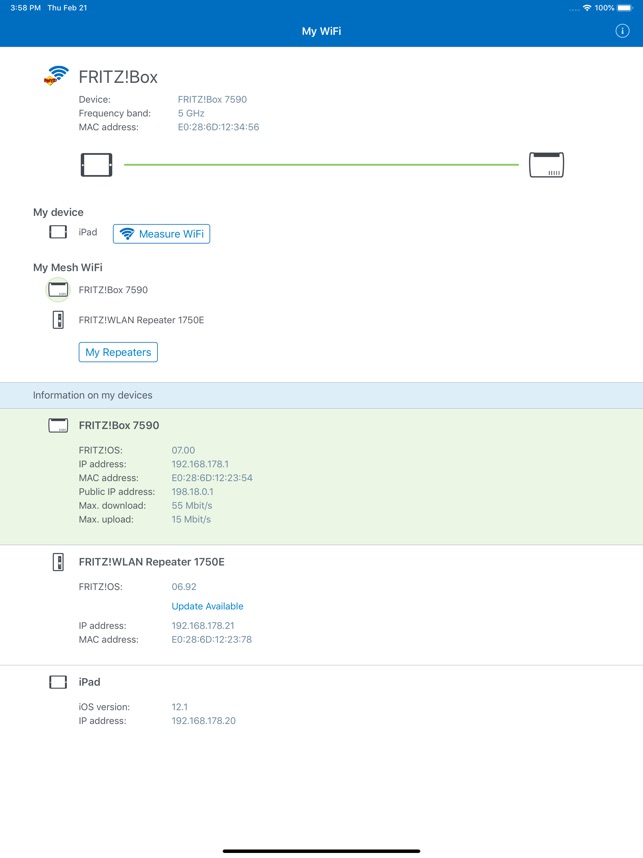
Task: Open the info icon in the header
Action: coord(622,31)
